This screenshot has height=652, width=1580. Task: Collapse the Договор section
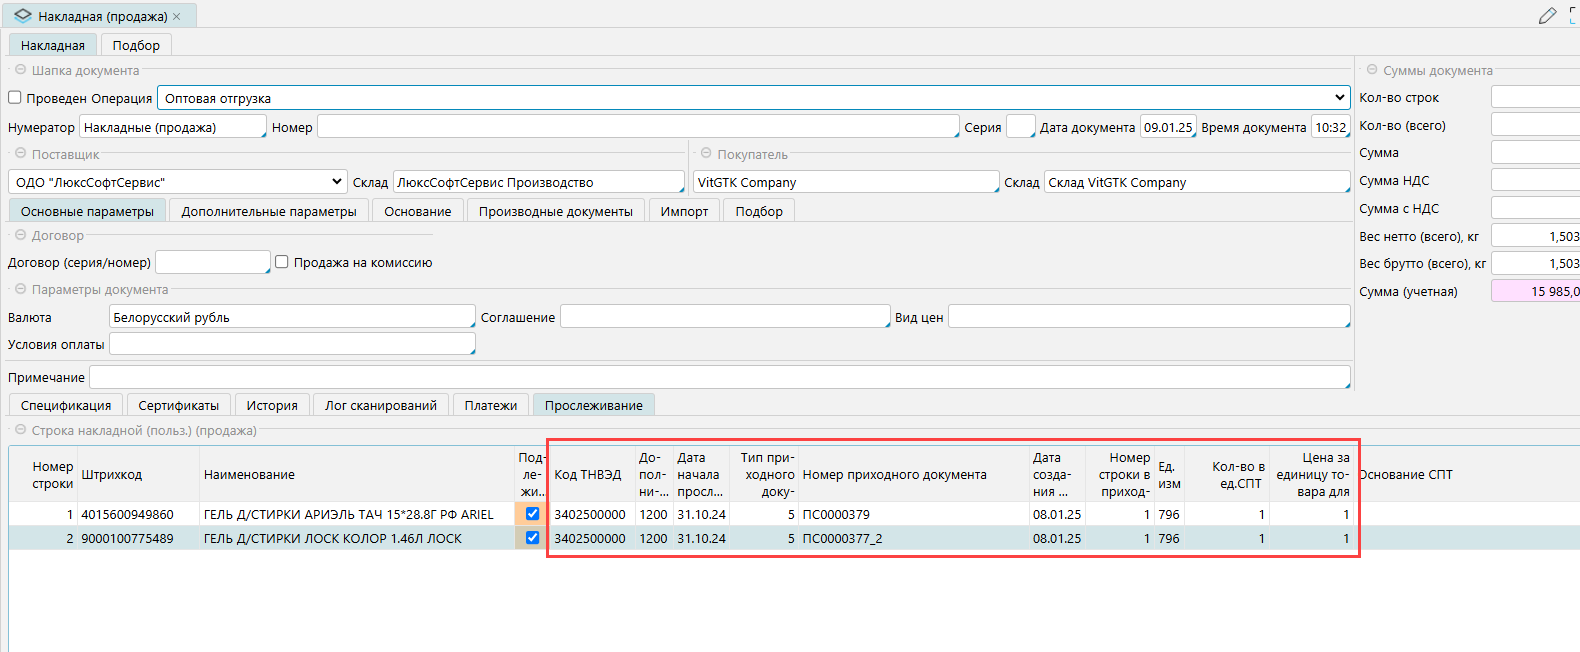(20, 235)
